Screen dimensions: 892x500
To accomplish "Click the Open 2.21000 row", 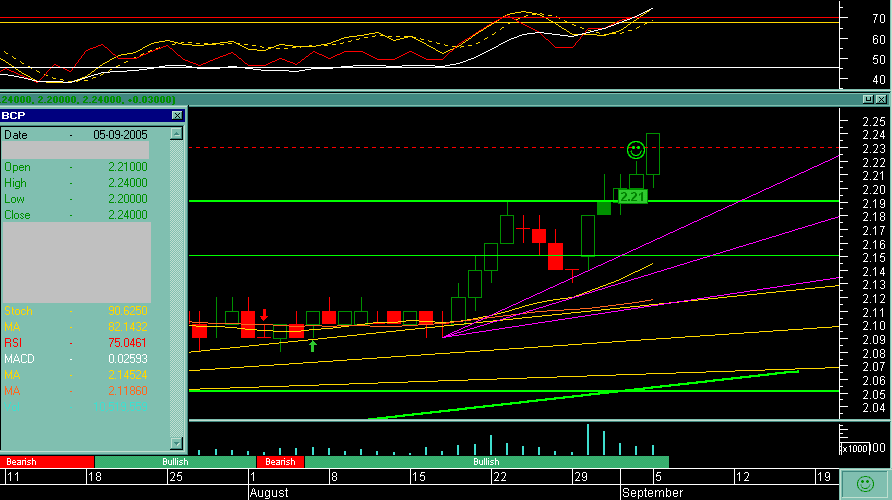I will point(76,167).
